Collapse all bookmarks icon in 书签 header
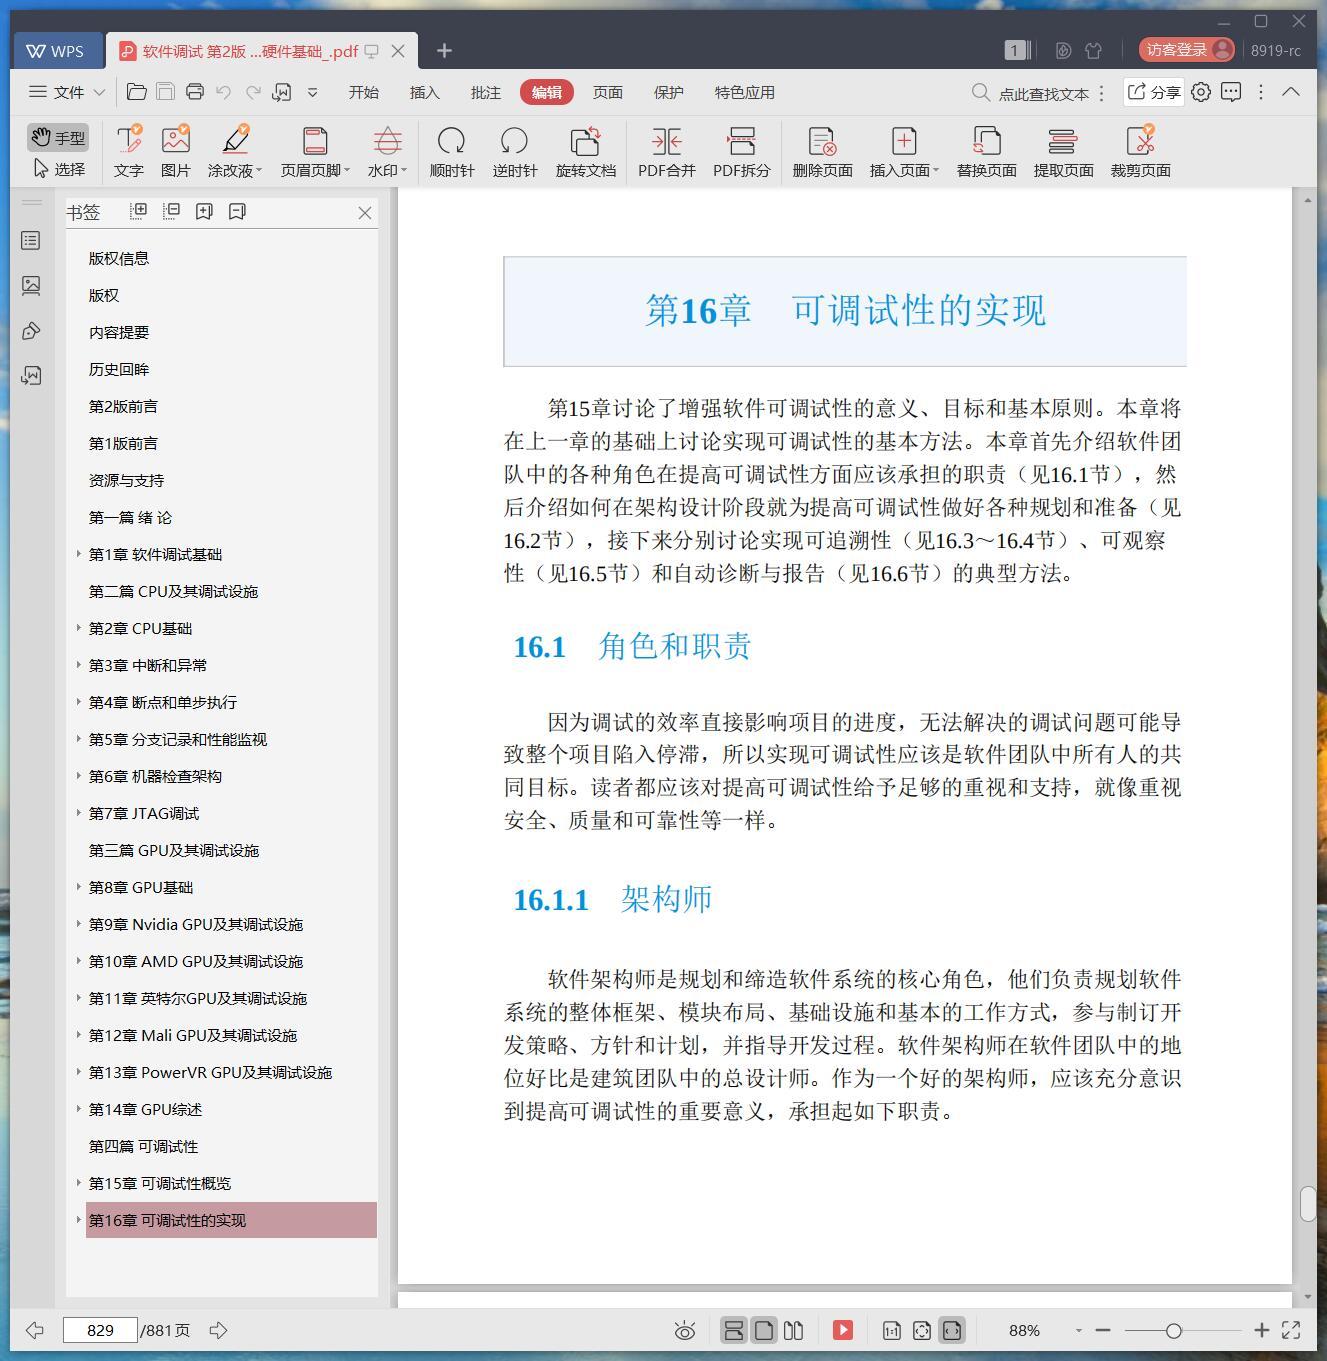This screenshot has width=1327, height=1361. pyautogui.click(x=172, y=211)
